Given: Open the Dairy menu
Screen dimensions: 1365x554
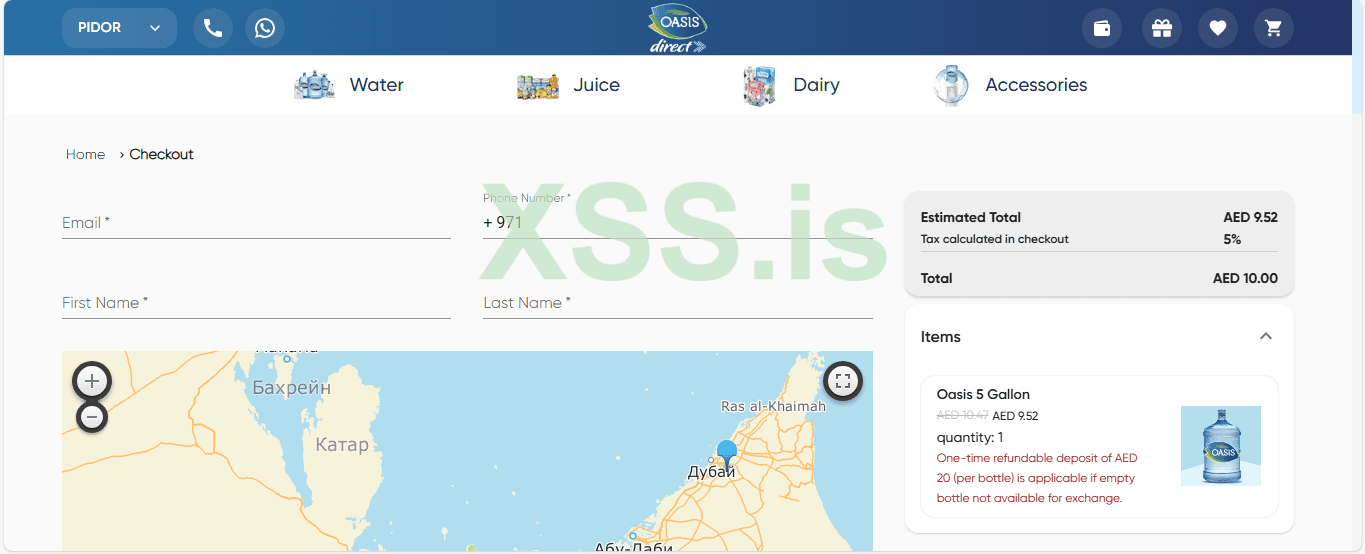Looking at the screenshot, I should tap(817, 85).
